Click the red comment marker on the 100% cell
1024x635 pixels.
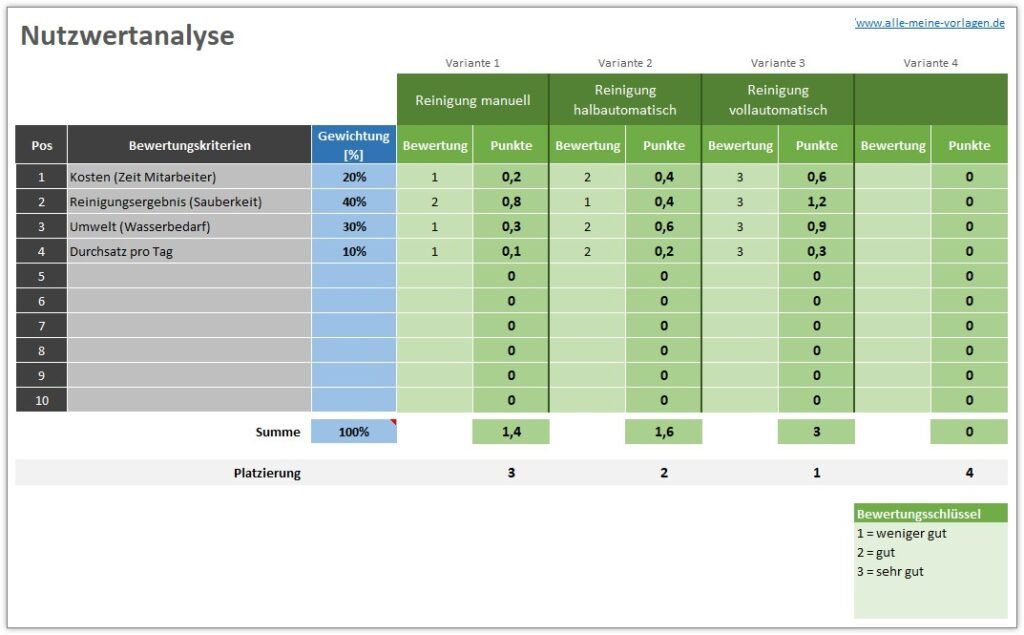coord(393,423)
